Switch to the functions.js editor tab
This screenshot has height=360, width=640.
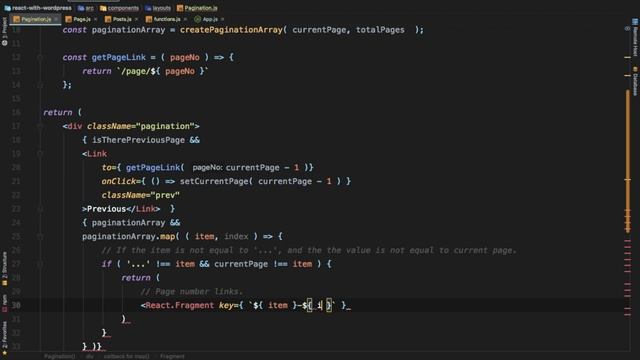pyautogui.click(x=167, y=19)
